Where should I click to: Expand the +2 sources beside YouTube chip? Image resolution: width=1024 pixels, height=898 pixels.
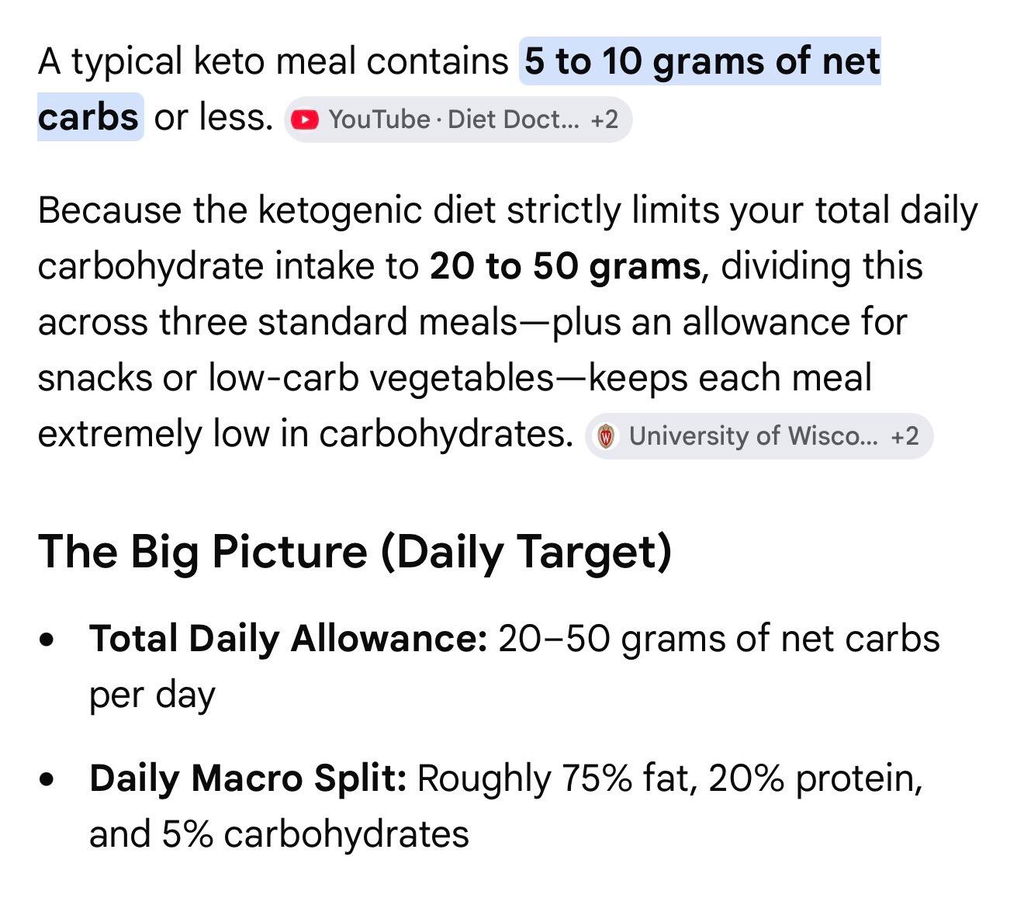coord(604,120)
